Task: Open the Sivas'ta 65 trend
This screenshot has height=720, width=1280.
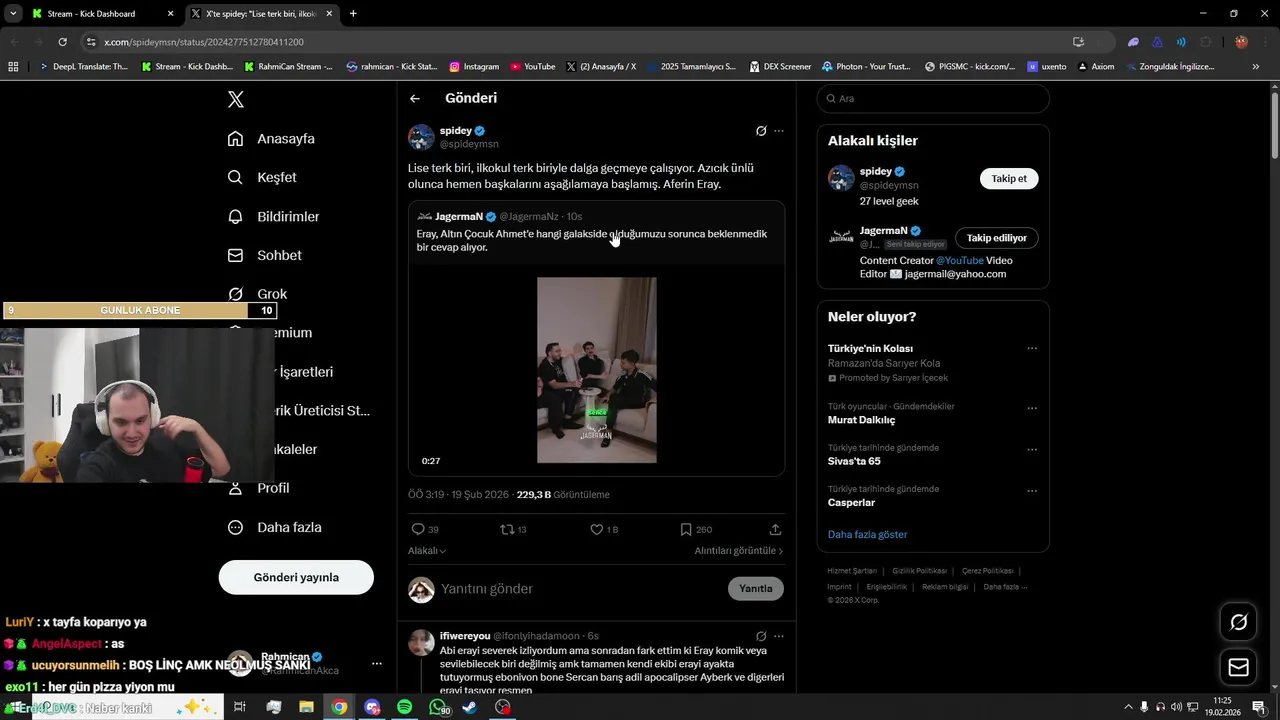Action: click(x=854, y=461)
